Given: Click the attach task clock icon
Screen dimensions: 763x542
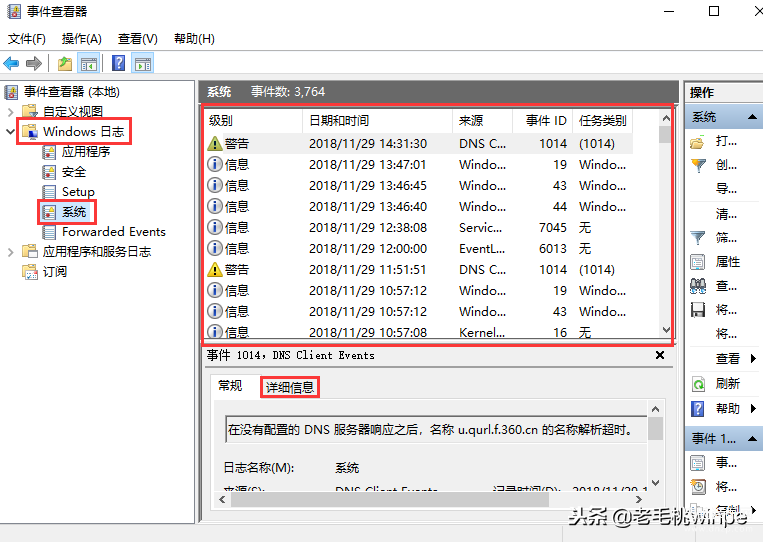Looking at the screenshot, I should coord(698,487).
